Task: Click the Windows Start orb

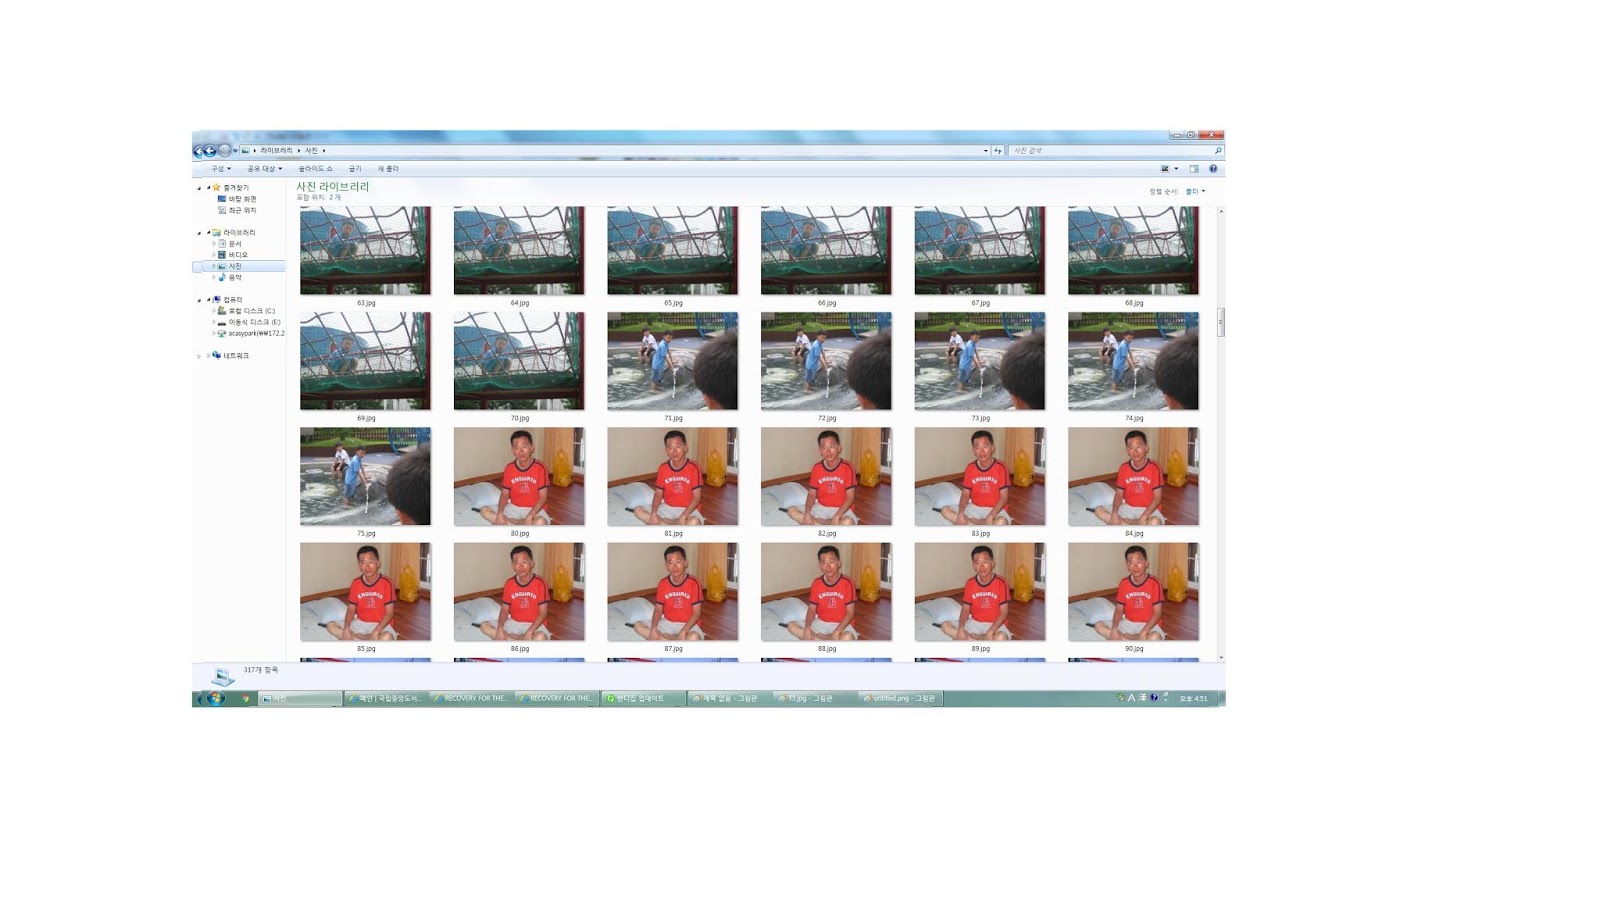Action: pos(215,698)
